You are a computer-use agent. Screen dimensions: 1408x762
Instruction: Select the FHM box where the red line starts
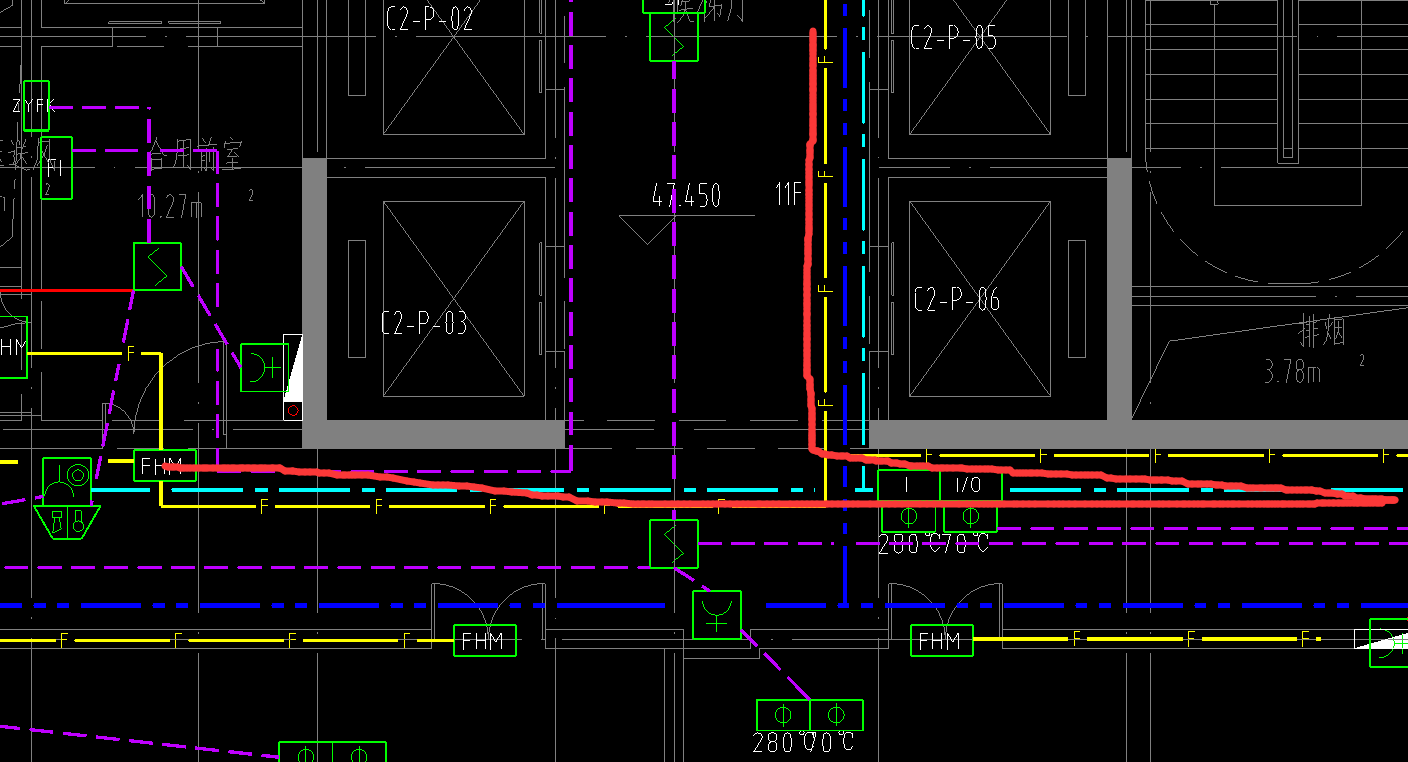pos(165,466)
